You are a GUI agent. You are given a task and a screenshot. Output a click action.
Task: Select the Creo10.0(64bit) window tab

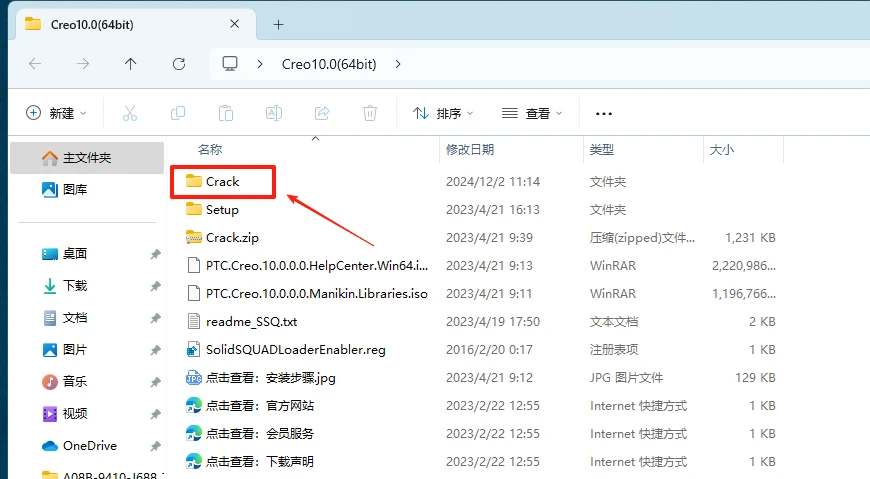(x=136, y=24)
